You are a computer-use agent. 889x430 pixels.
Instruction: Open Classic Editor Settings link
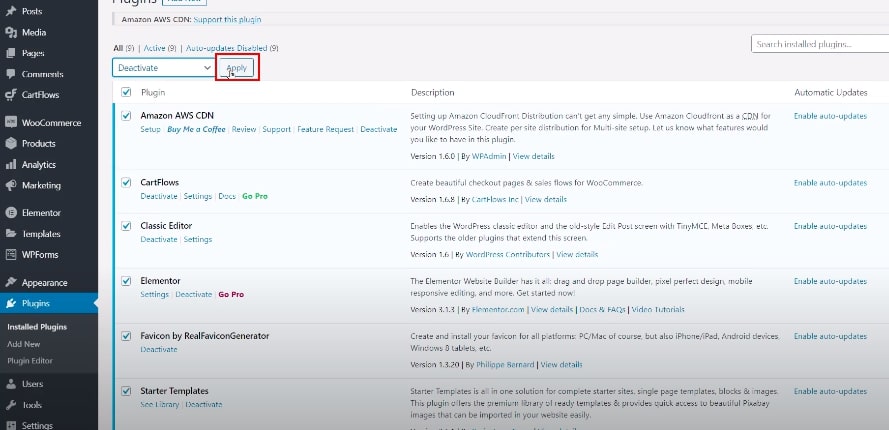tap(198, 239)
